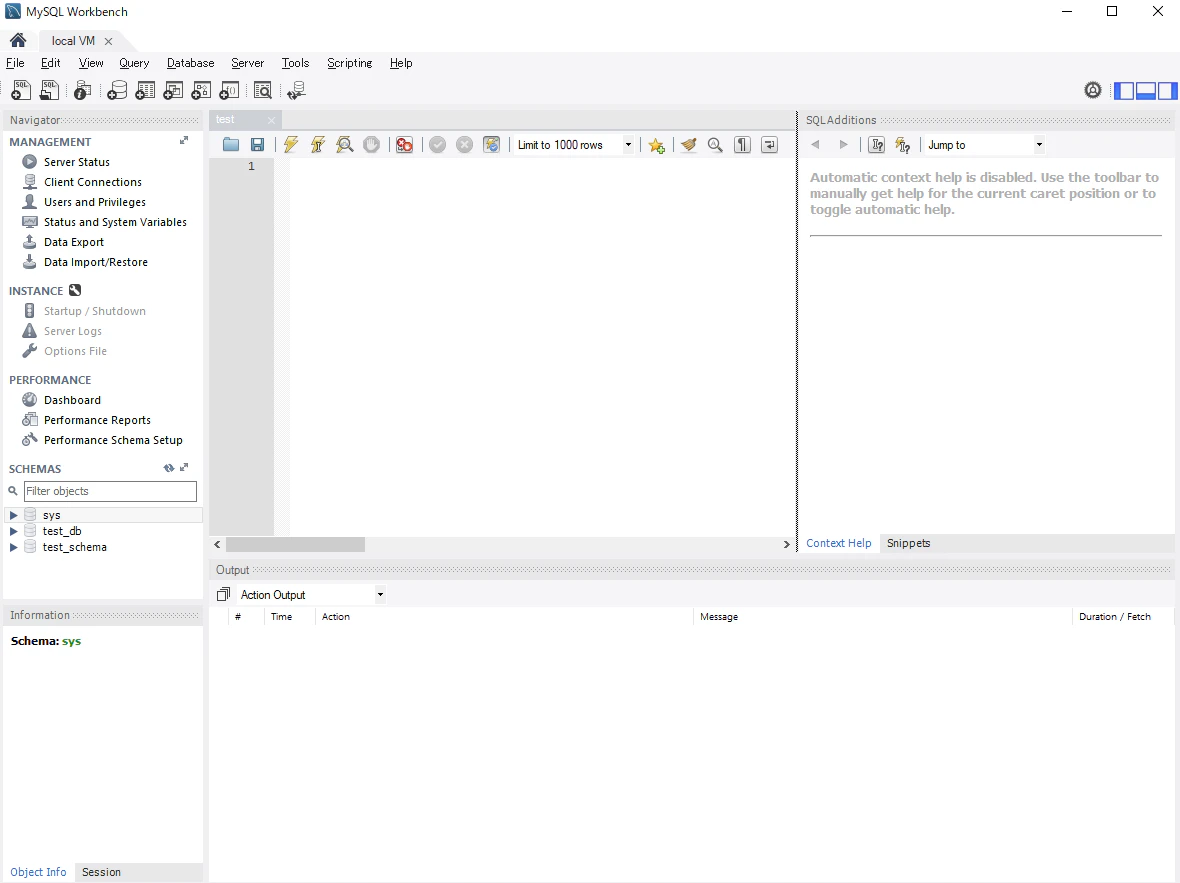Clear the output list icon

point(224,595)
